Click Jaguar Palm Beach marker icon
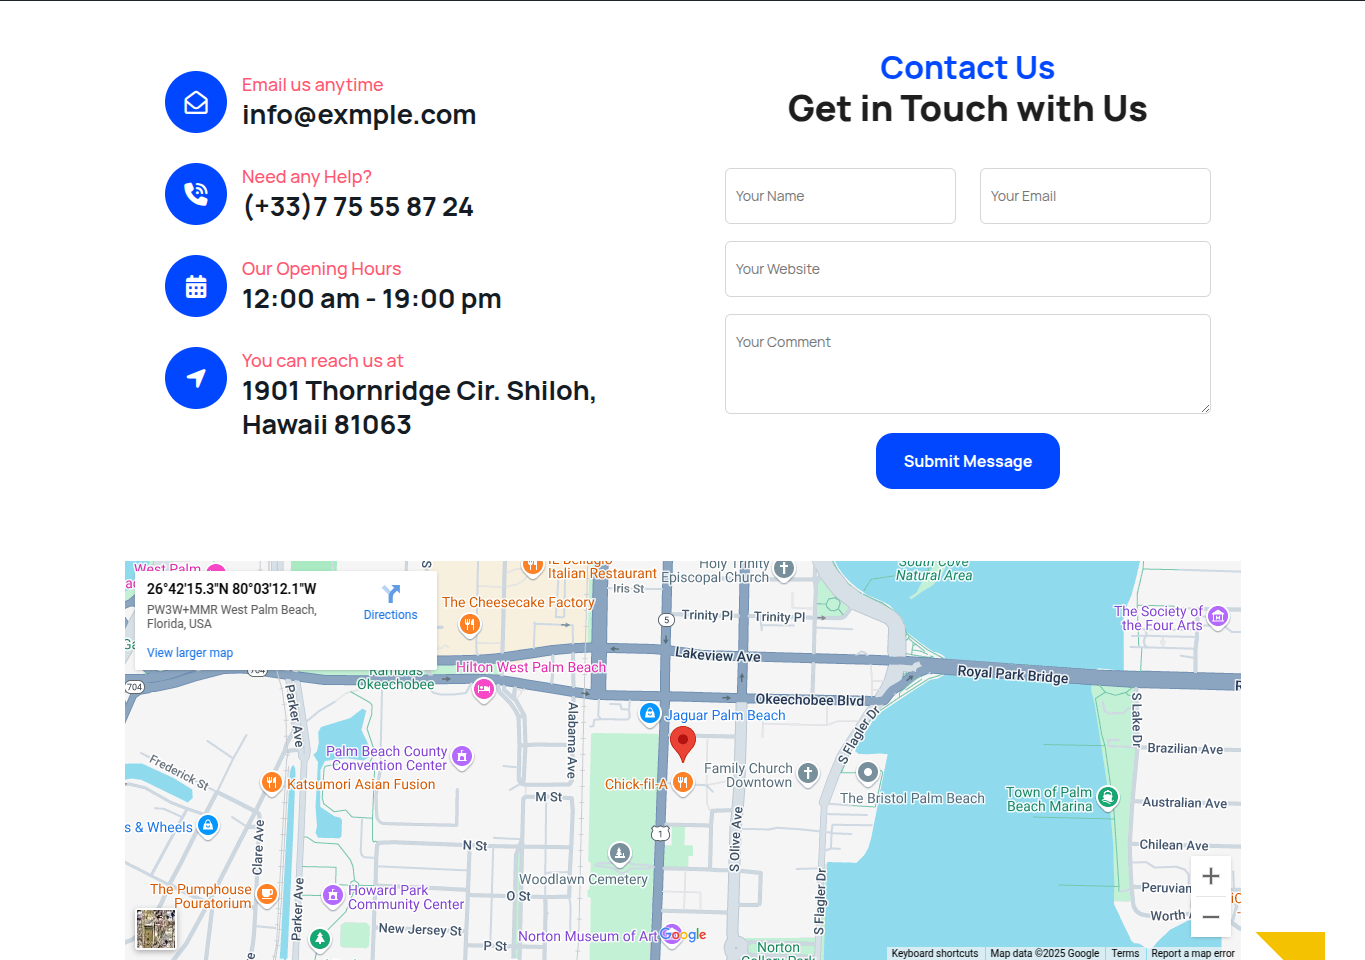 [650, 714]
